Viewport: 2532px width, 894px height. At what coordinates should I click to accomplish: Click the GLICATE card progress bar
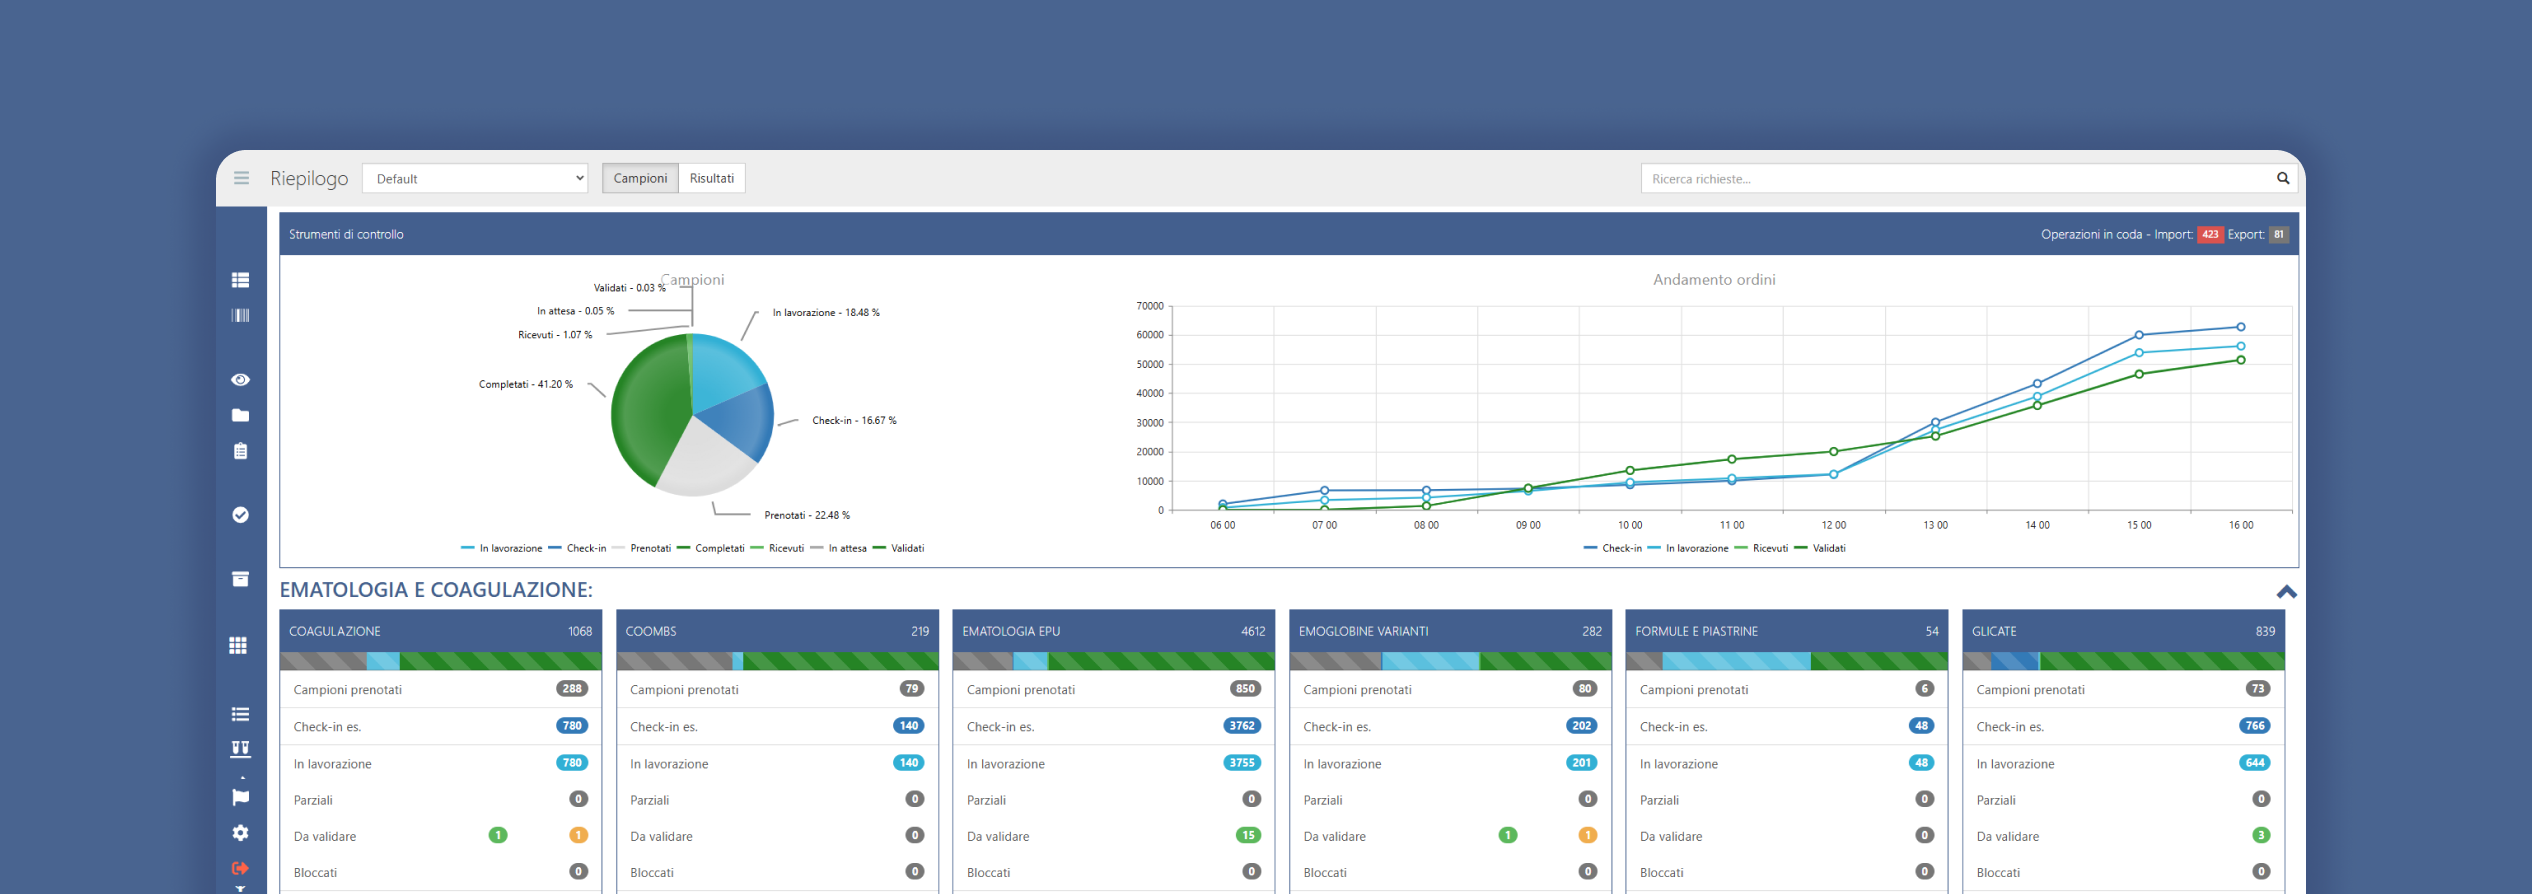pos(2123,661)
